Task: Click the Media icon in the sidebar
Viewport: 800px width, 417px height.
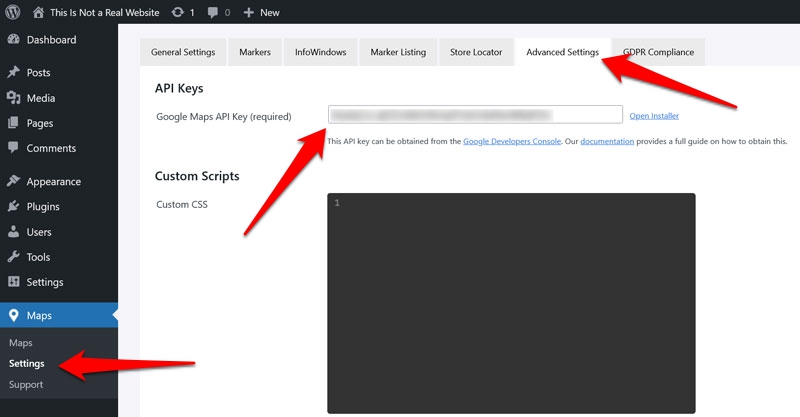Action: point(14,97)
